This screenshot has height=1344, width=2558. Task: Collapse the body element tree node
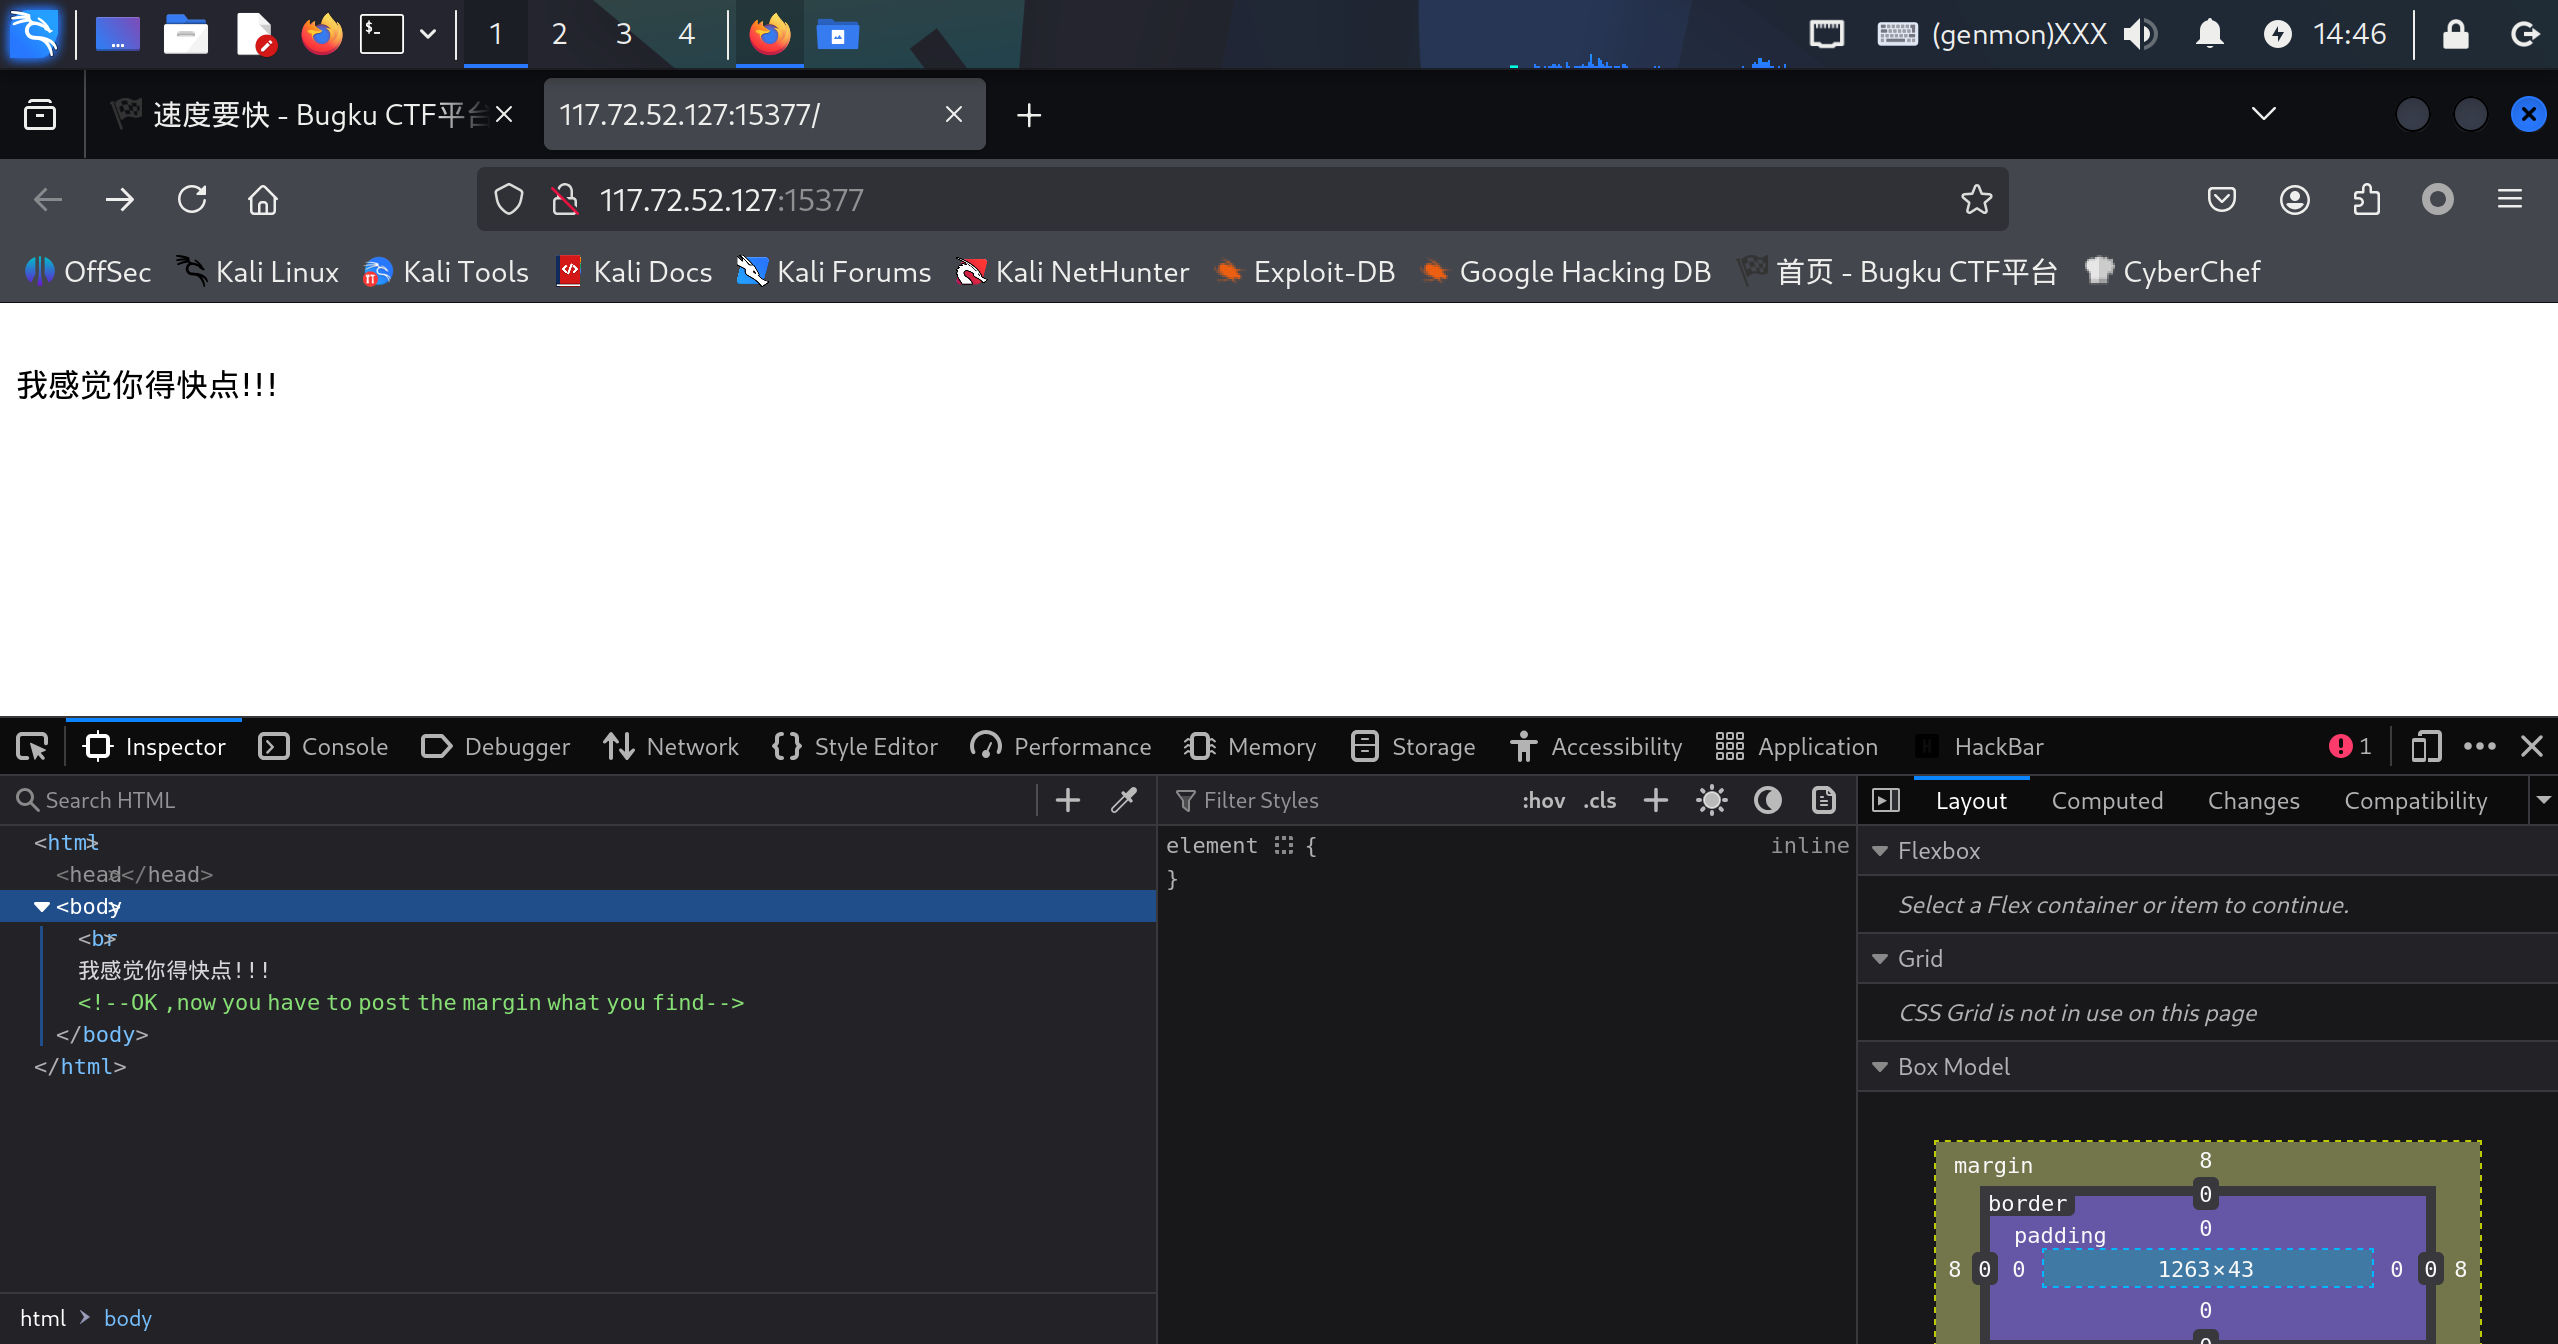pos(42,907)
